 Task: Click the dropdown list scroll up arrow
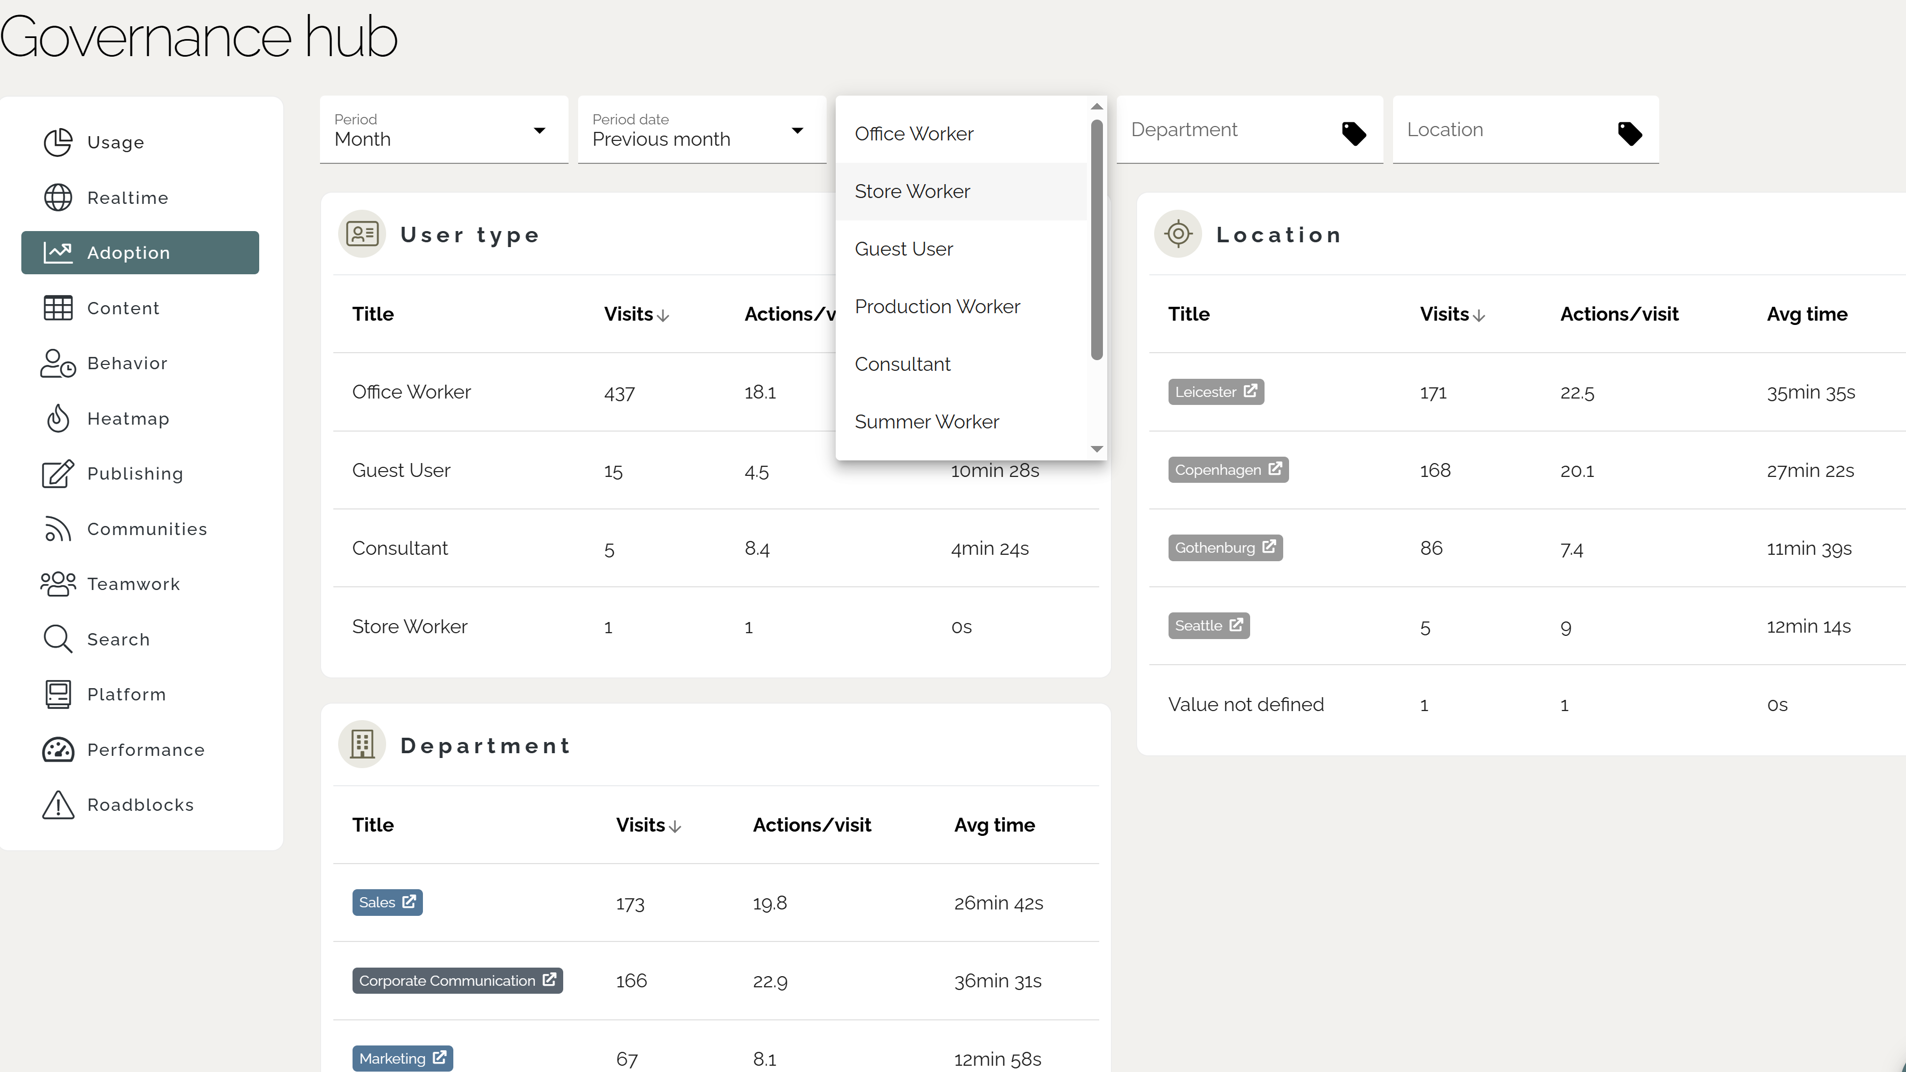[x=1097, y=106]
